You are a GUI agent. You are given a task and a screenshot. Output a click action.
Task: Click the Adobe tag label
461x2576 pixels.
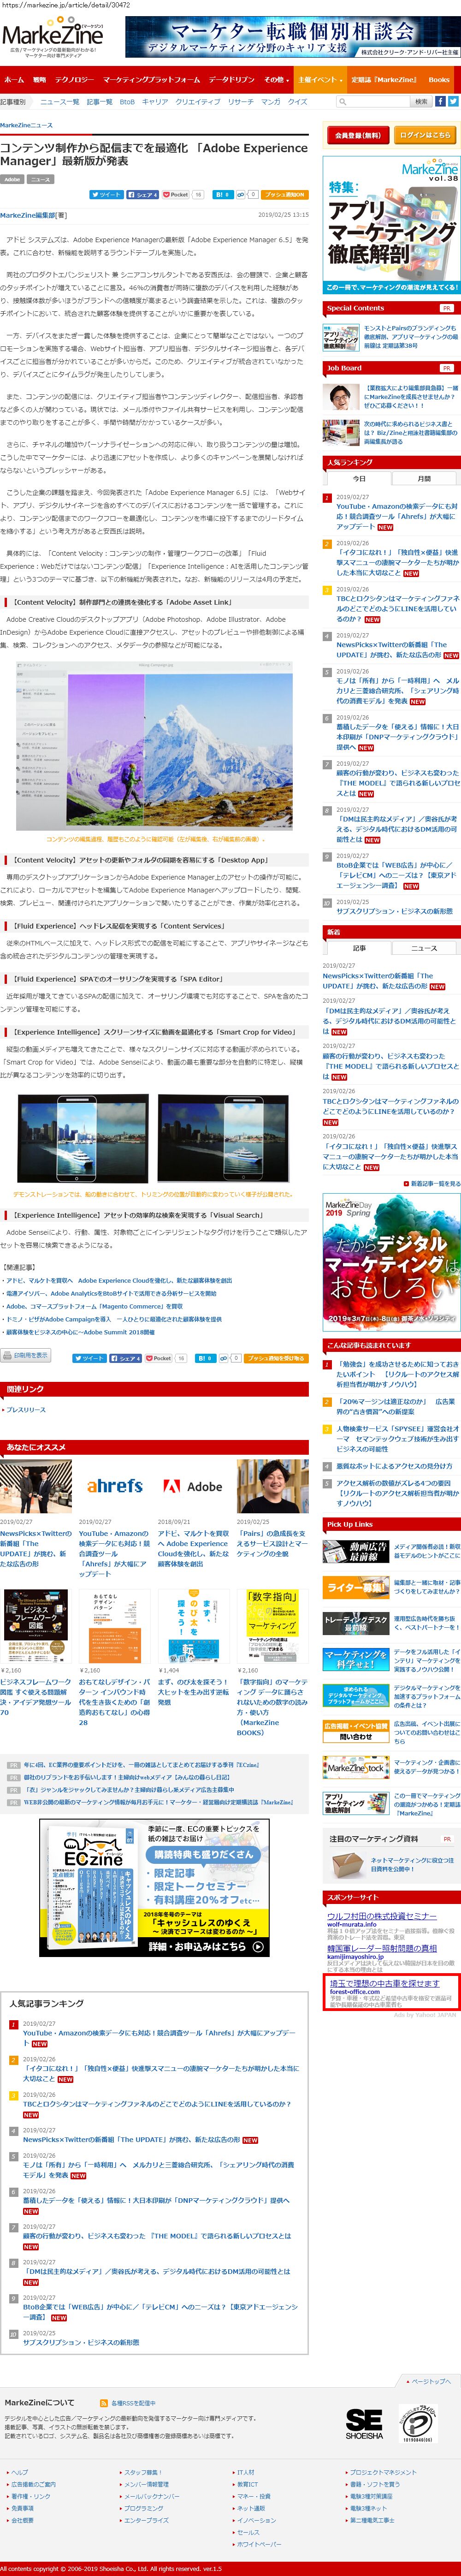click(x=12, y=179)
